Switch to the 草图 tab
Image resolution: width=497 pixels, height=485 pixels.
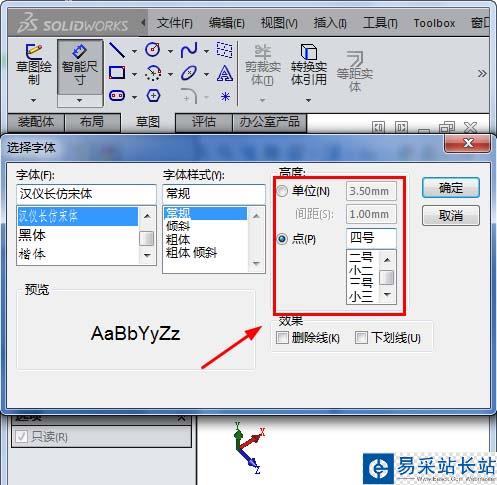tap(148, 122)
